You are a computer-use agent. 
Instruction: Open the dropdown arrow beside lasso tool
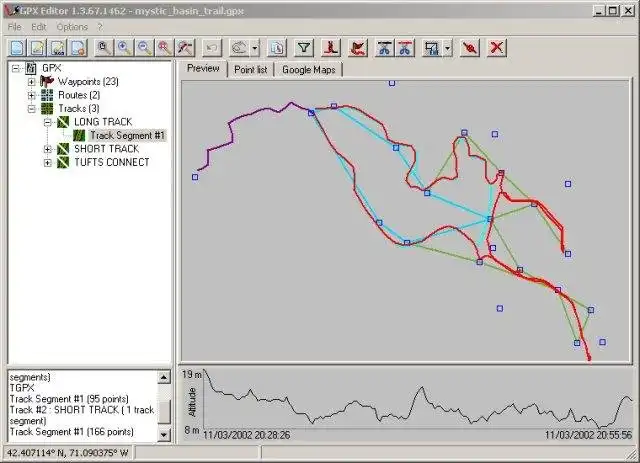[255, 48]
